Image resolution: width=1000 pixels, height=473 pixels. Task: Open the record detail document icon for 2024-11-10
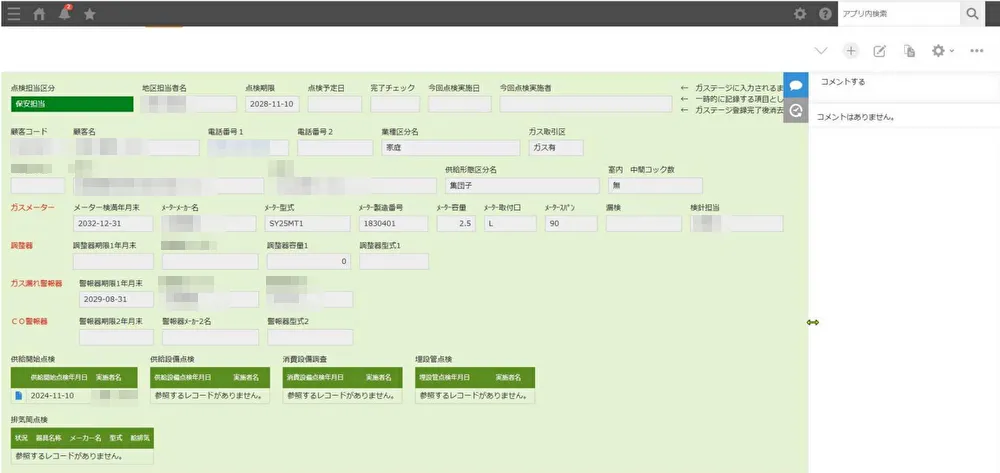pos(18,395)
